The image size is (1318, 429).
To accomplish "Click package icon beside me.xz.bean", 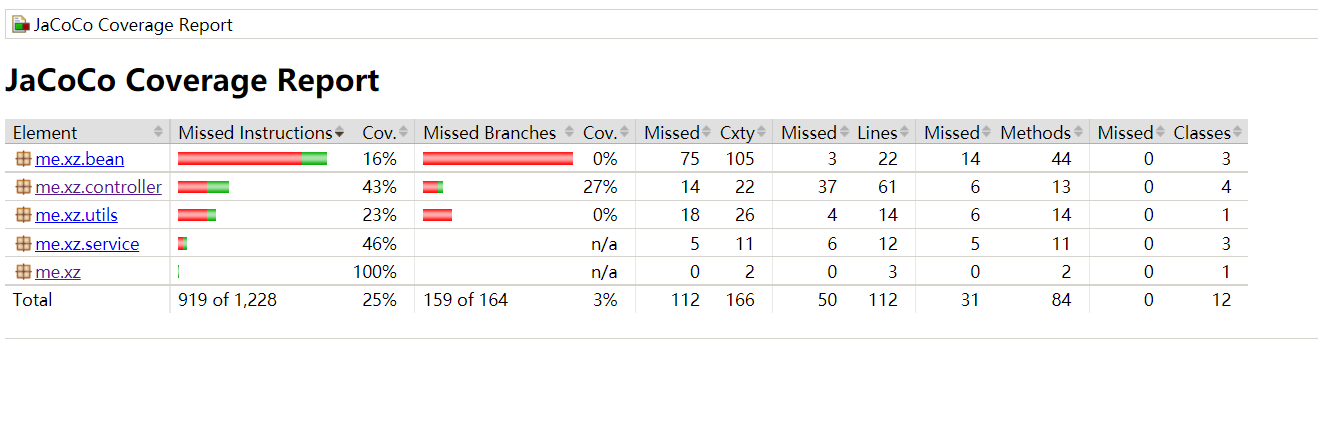I will (x=23, y=159).
